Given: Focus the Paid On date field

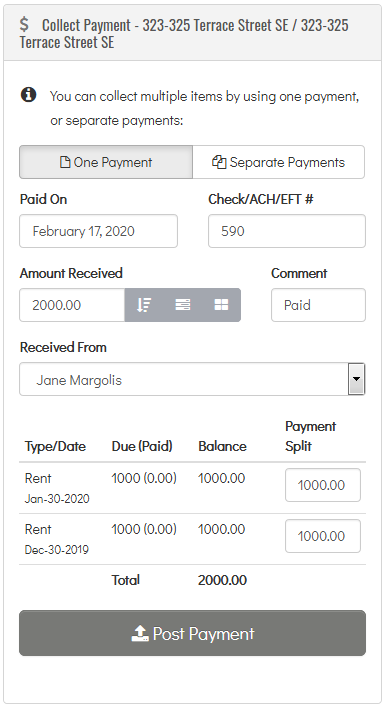Looking at the screenshot, I should [99, 231].
